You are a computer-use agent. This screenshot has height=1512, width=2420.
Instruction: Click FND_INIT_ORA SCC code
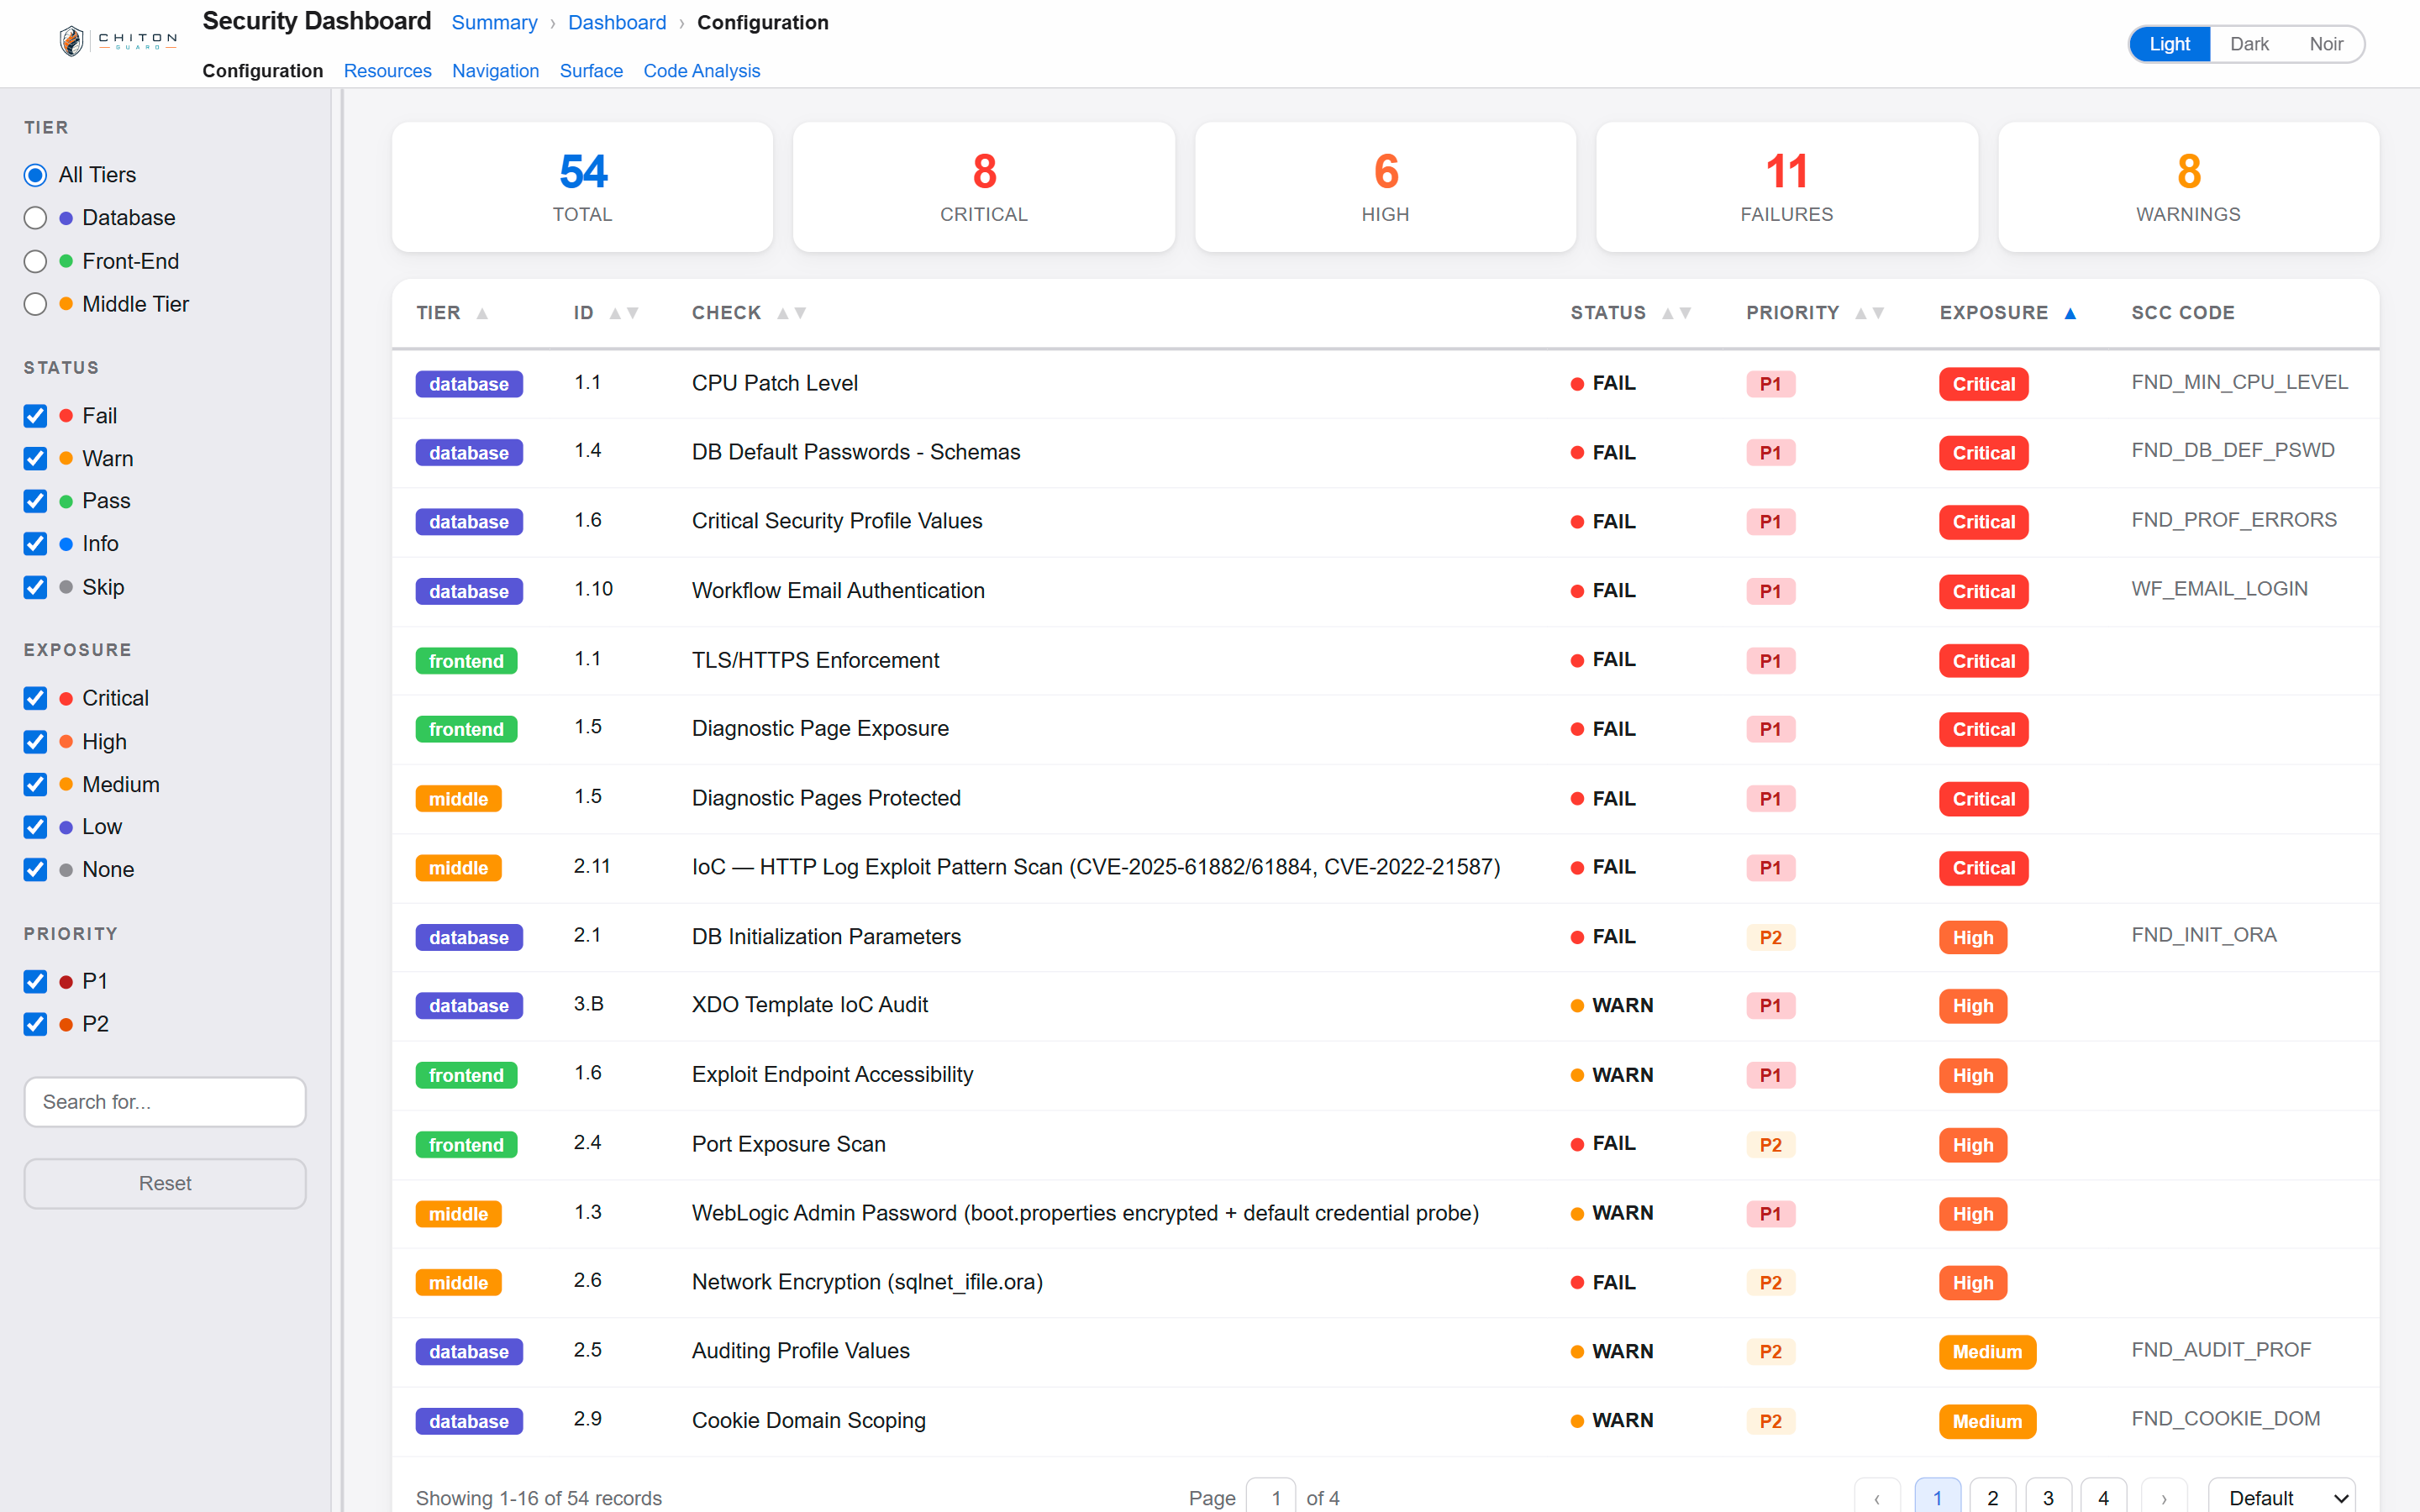(x=2203, y=935)
